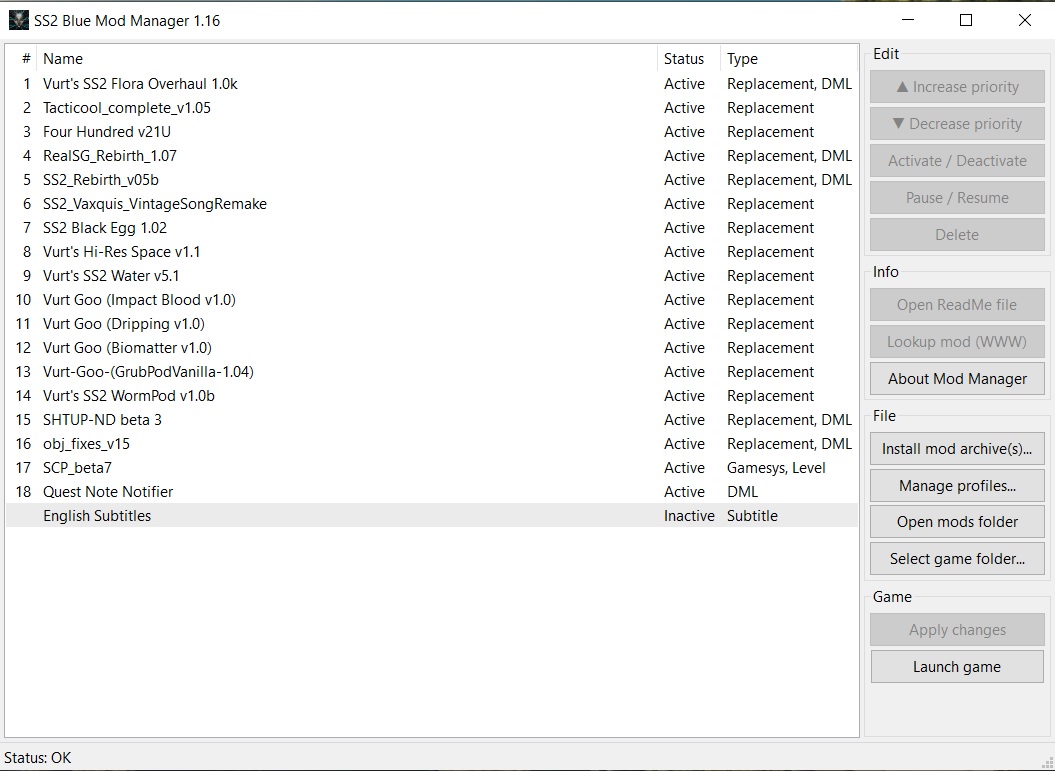Maximize the Mod Manager window
The image size is (1055, 771).
click(x=966, y=20)
